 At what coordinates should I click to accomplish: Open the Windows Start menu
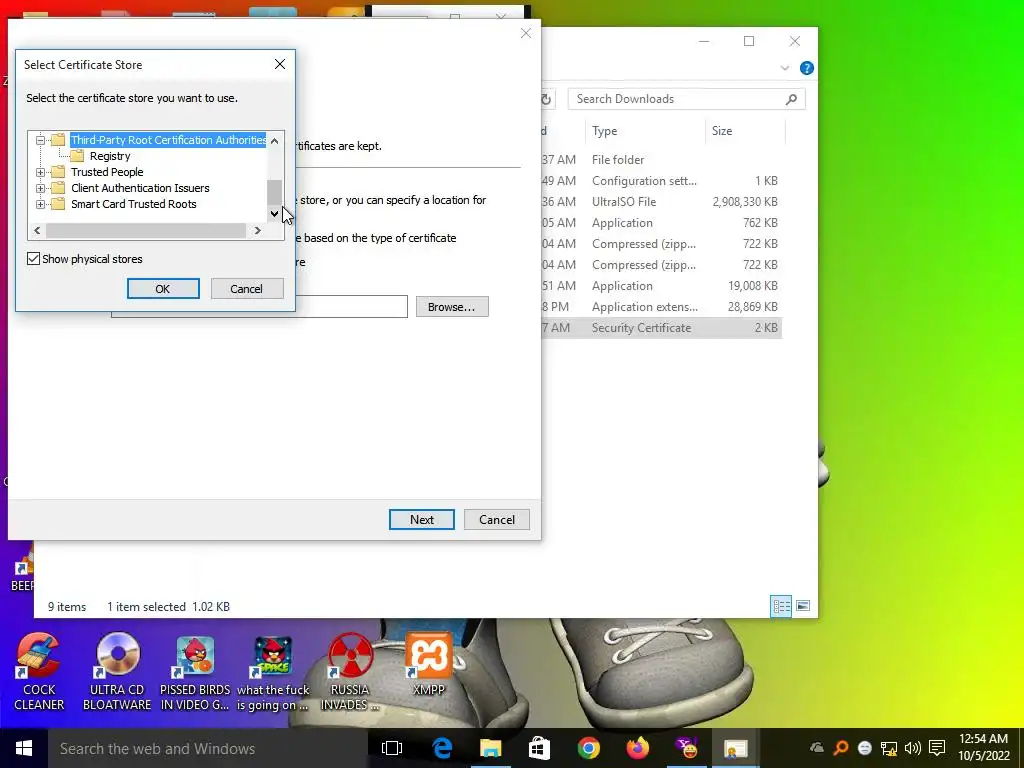tap(24, 748)
